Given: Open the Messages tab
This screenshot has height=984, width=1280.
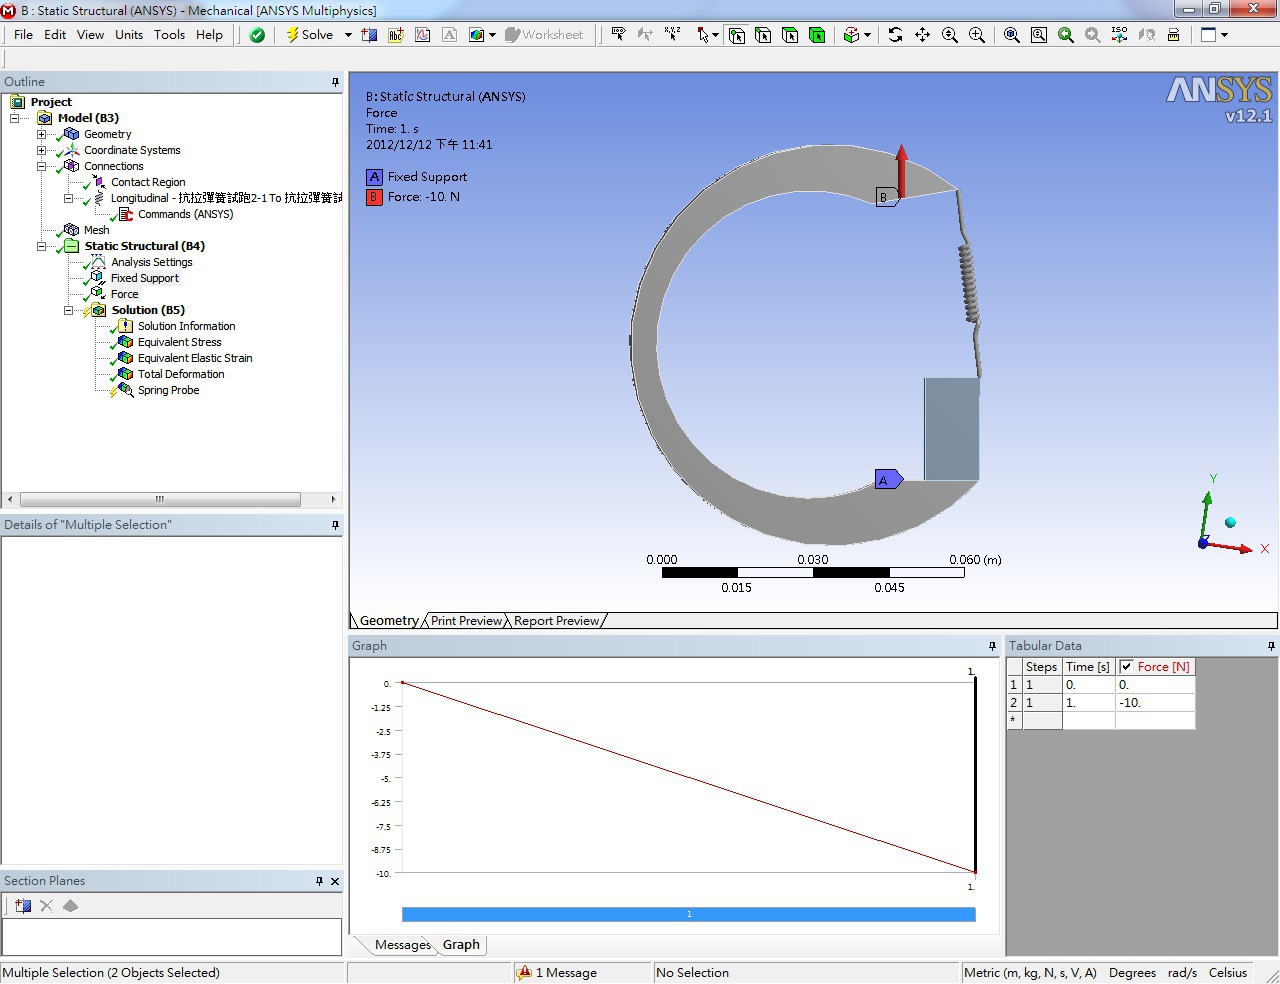Looking at the screenshot, I should pos(402,945).
